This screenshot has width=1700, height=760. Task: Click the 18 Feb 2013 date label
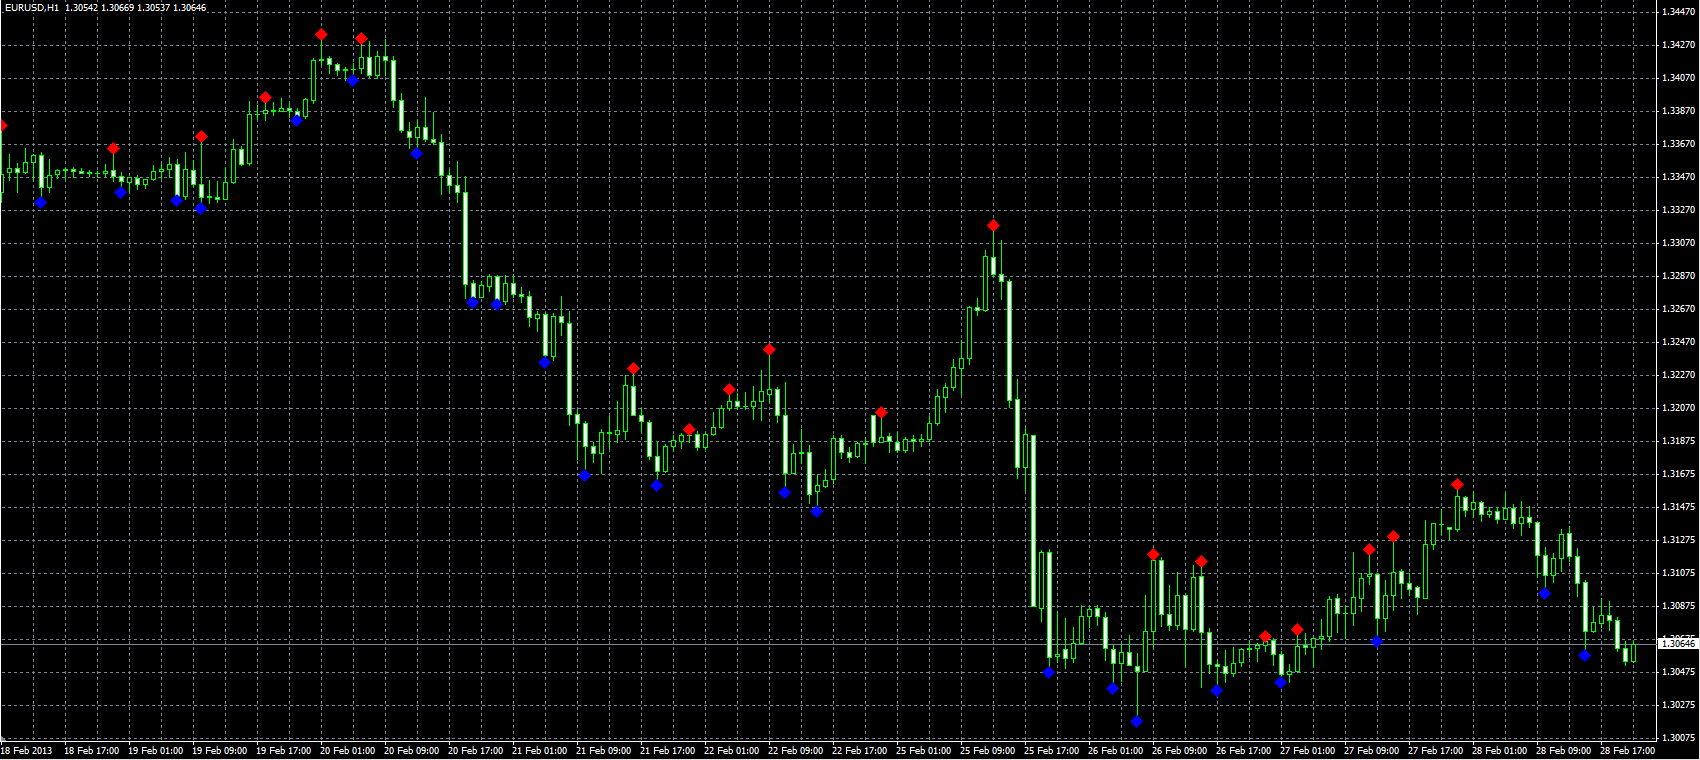[x=27, y=751]
